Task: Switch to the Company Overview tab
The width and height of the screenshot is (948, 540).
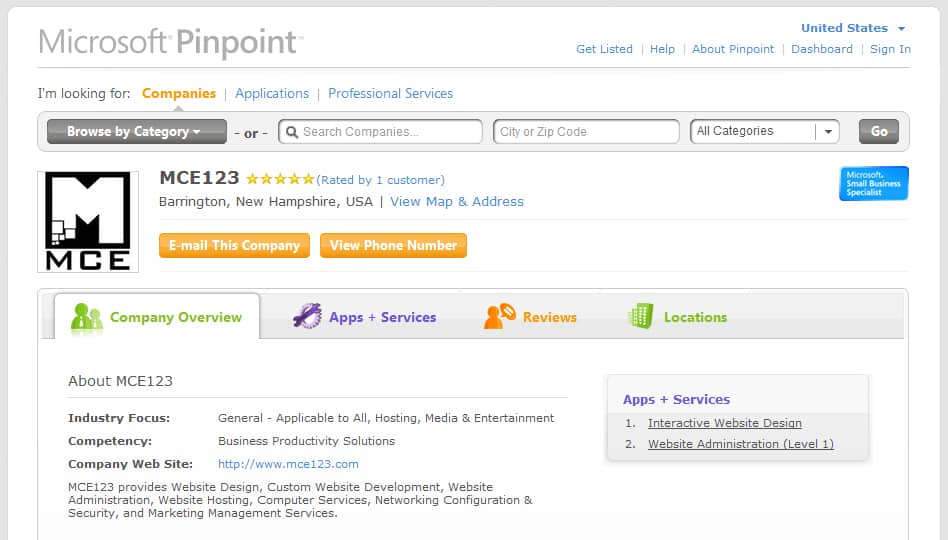Action: tap(157, 317)
